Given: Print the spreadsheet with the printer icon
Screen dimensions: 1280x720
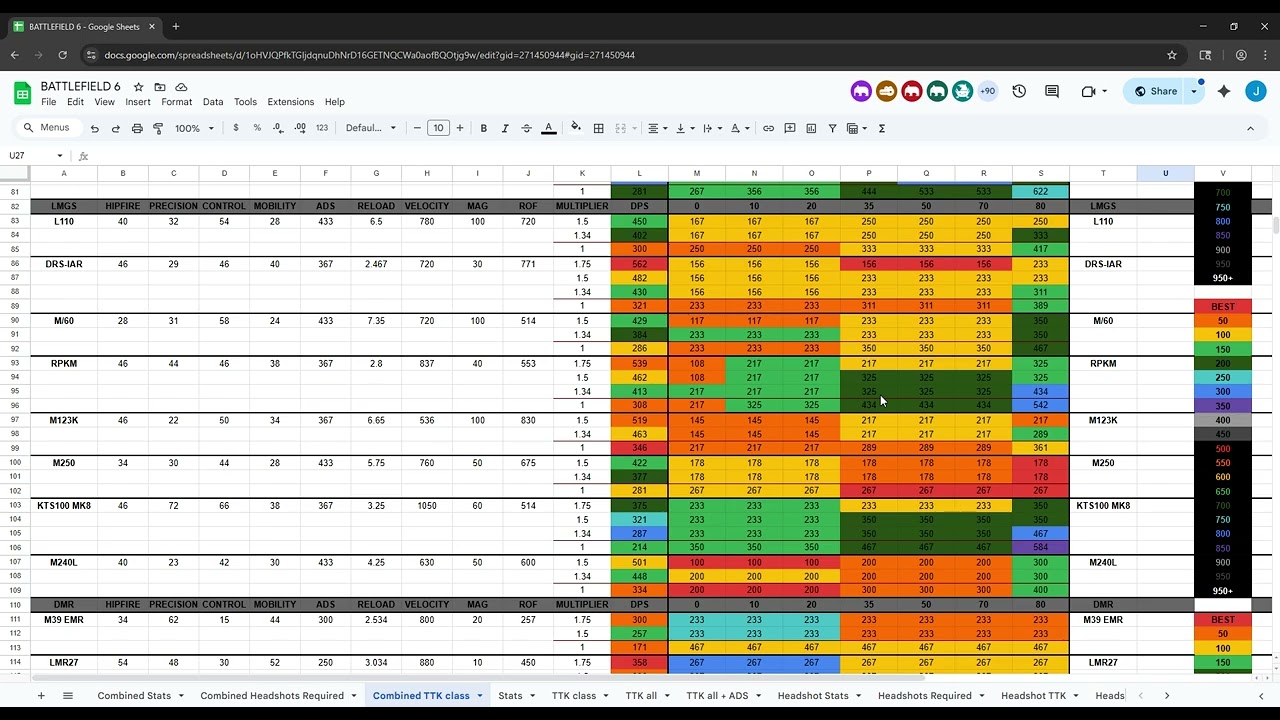Looking at the screenshot, I should click(x=137, y=128).
